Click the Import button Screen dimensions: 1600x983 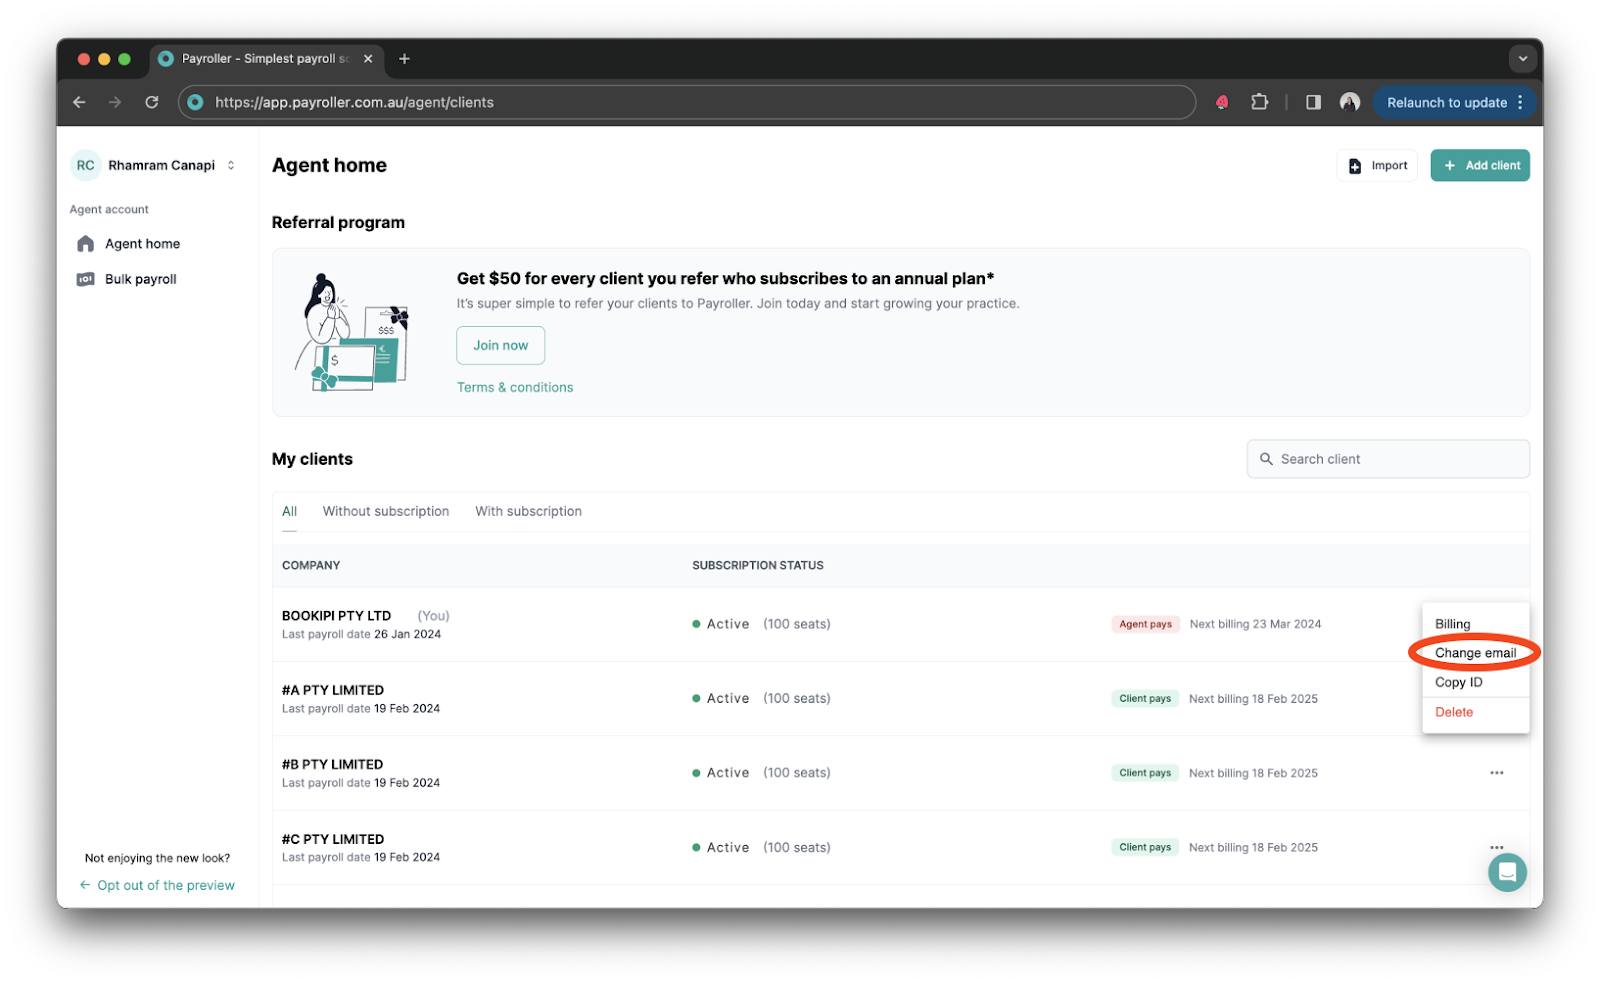[x=1377, y=166]
